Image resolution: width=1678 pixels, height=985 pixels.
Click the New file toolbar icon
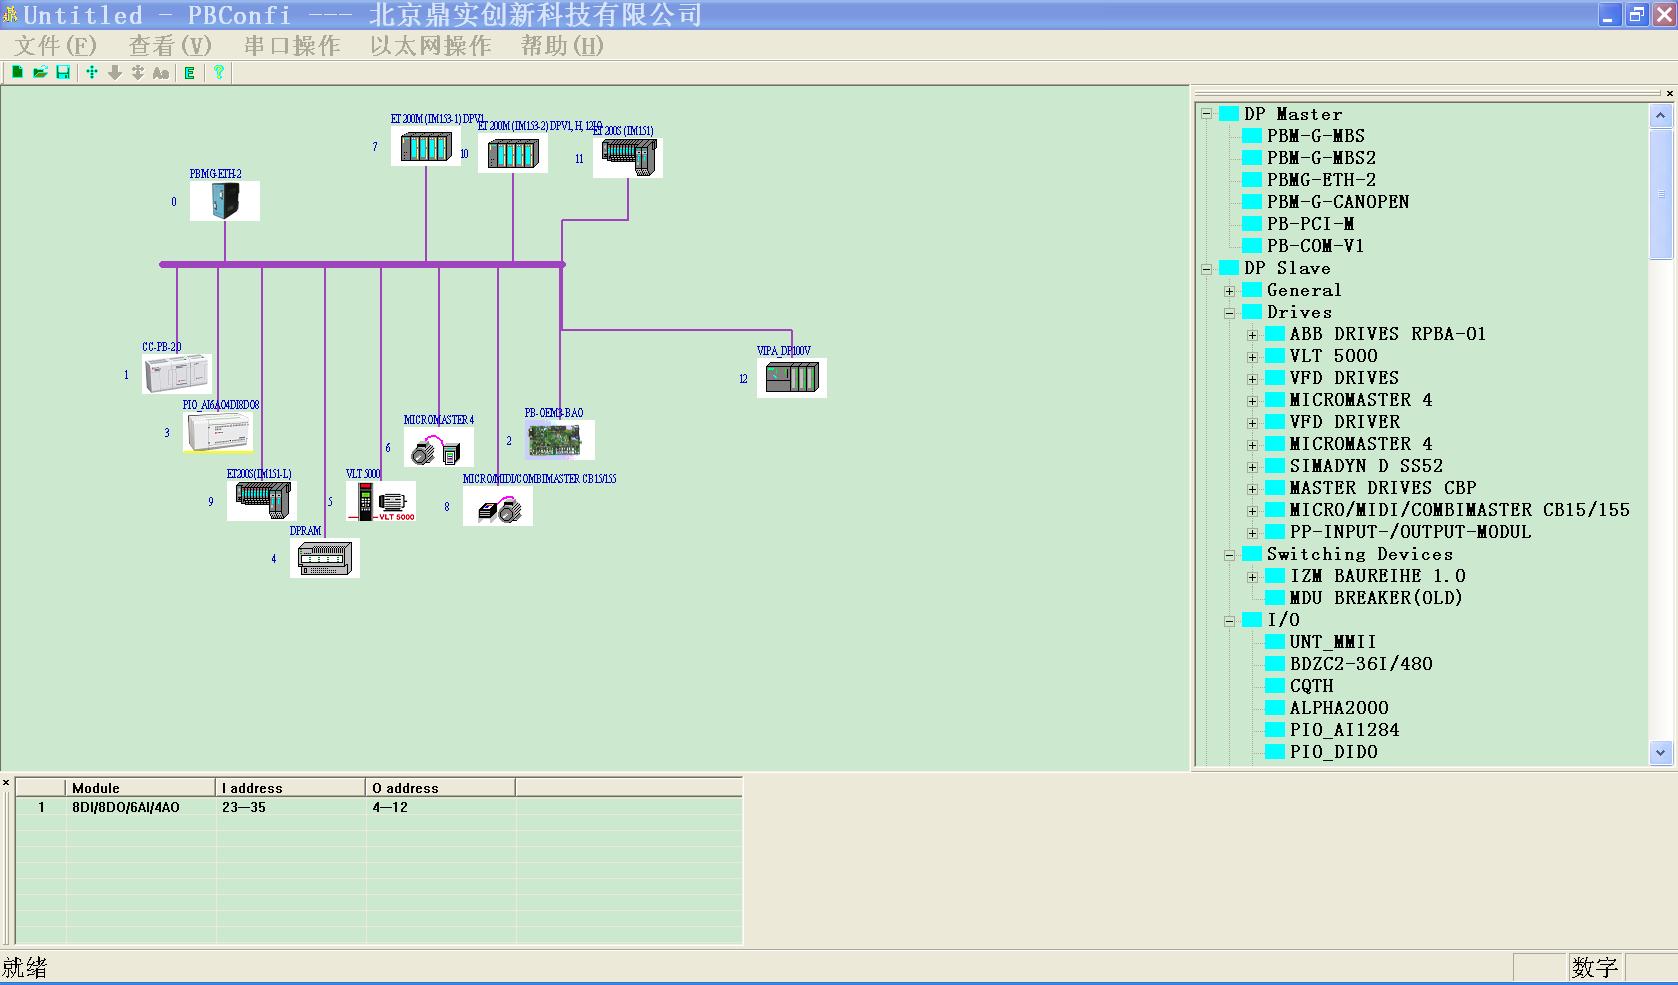(17, 72)
